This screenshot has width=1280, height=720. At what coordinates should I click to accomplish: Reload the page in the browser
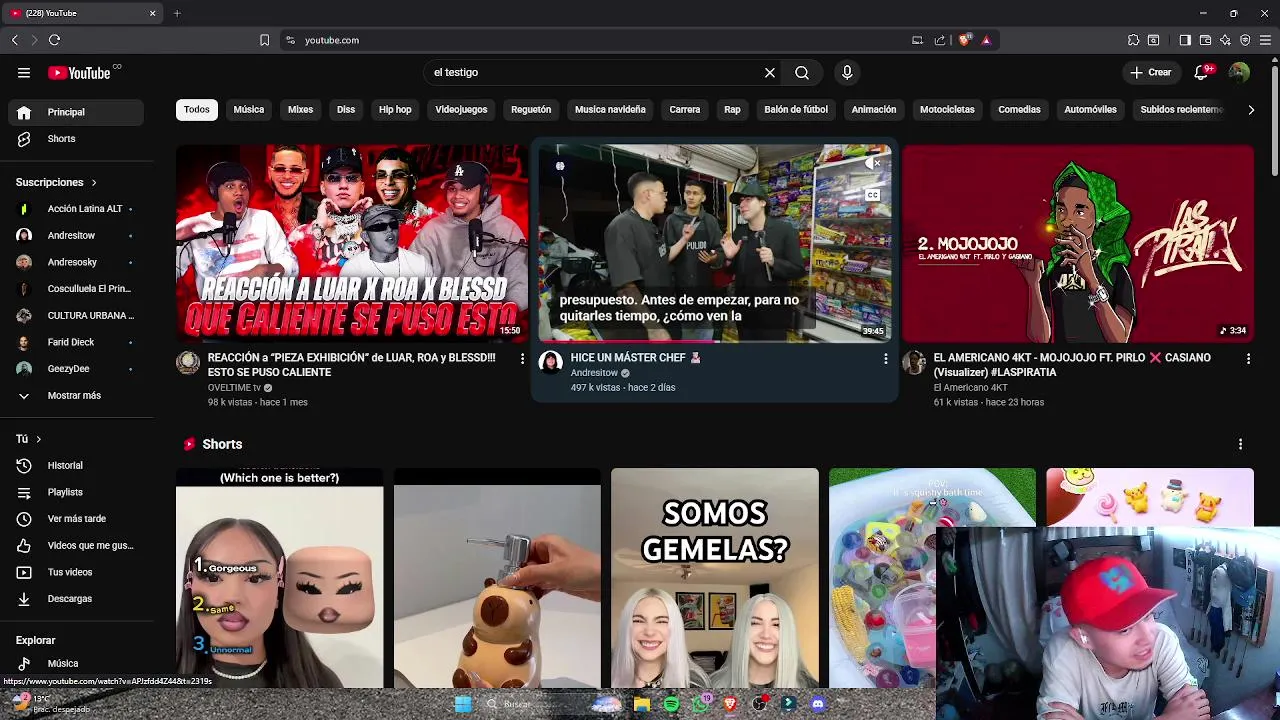(54, 40)
